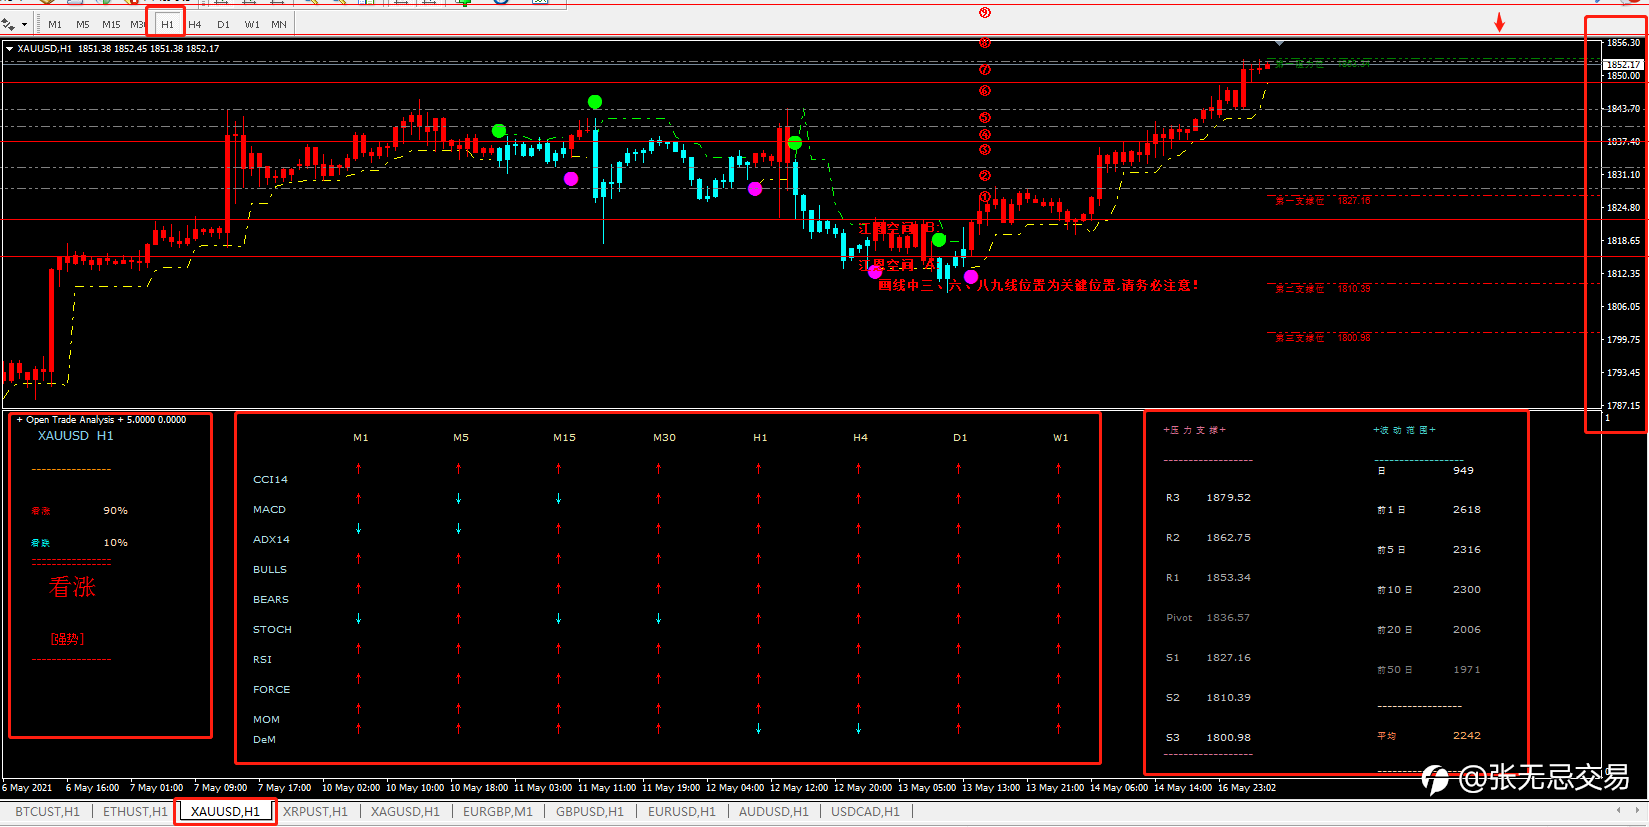Click the large red 看涨 signal text
Image resolution: width=1649 pixels, height=827 pixels.
(x=73, y=587)
